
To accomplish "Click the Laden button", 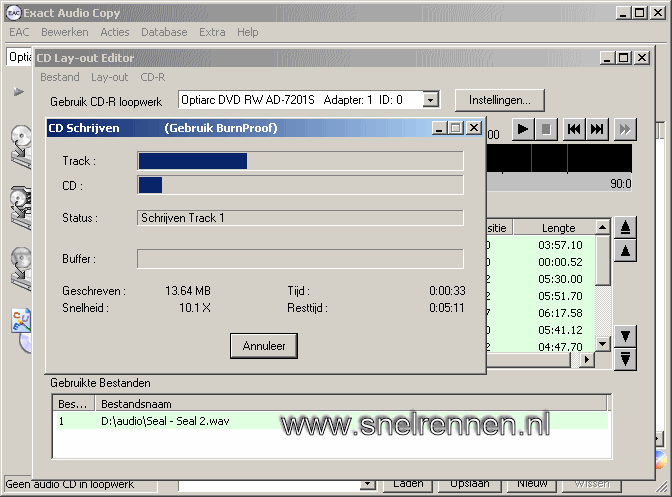I will (408, 484).
